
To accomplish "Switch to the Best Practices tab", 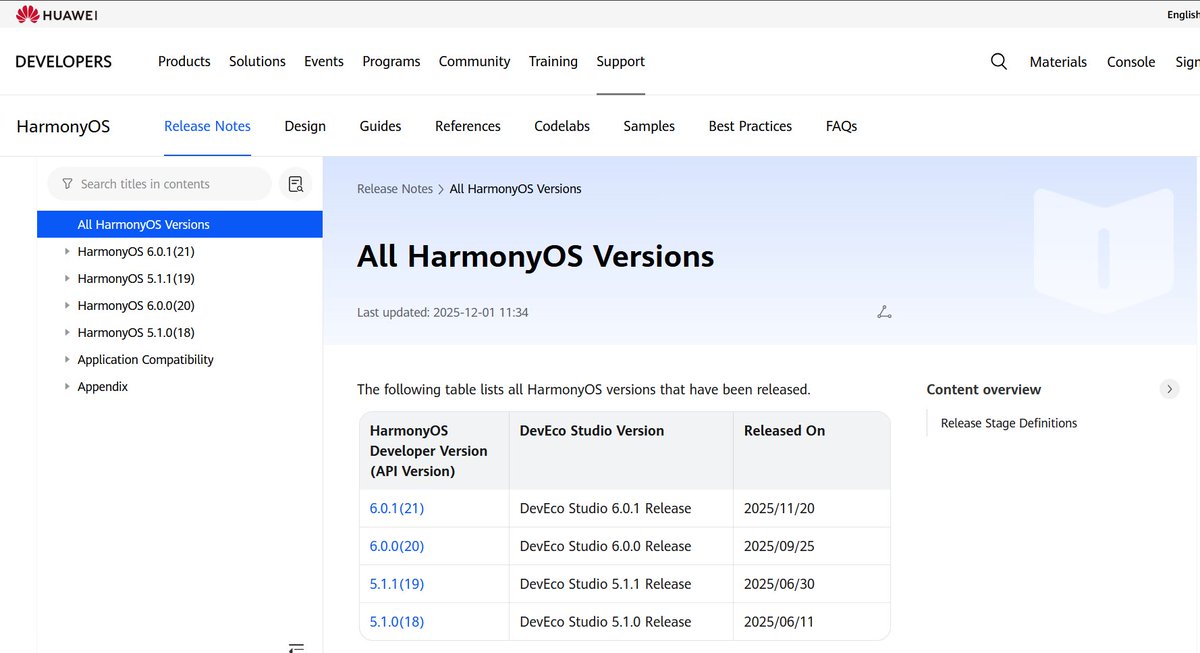I will point(750,126).
